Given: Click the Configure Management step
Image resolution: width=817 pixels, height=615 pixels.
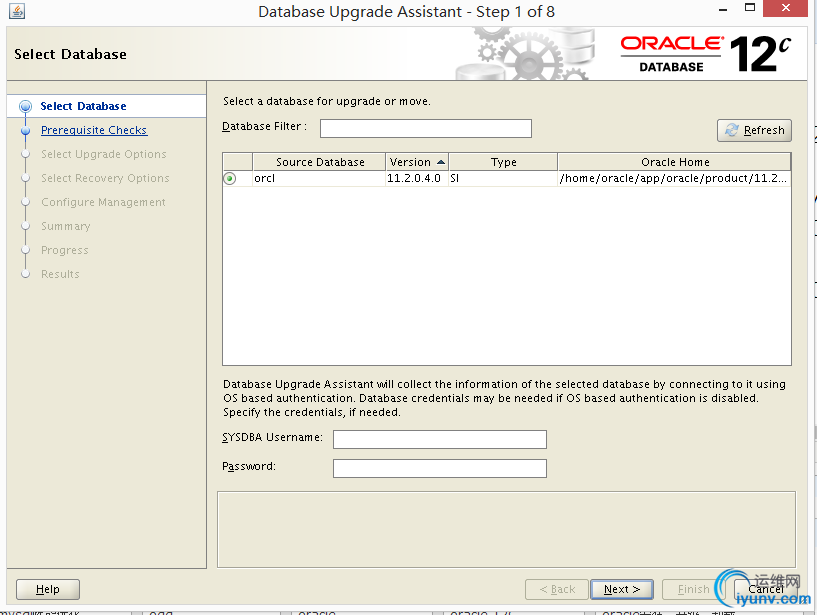Looking at the screenshot, I should tap(103, 202).
